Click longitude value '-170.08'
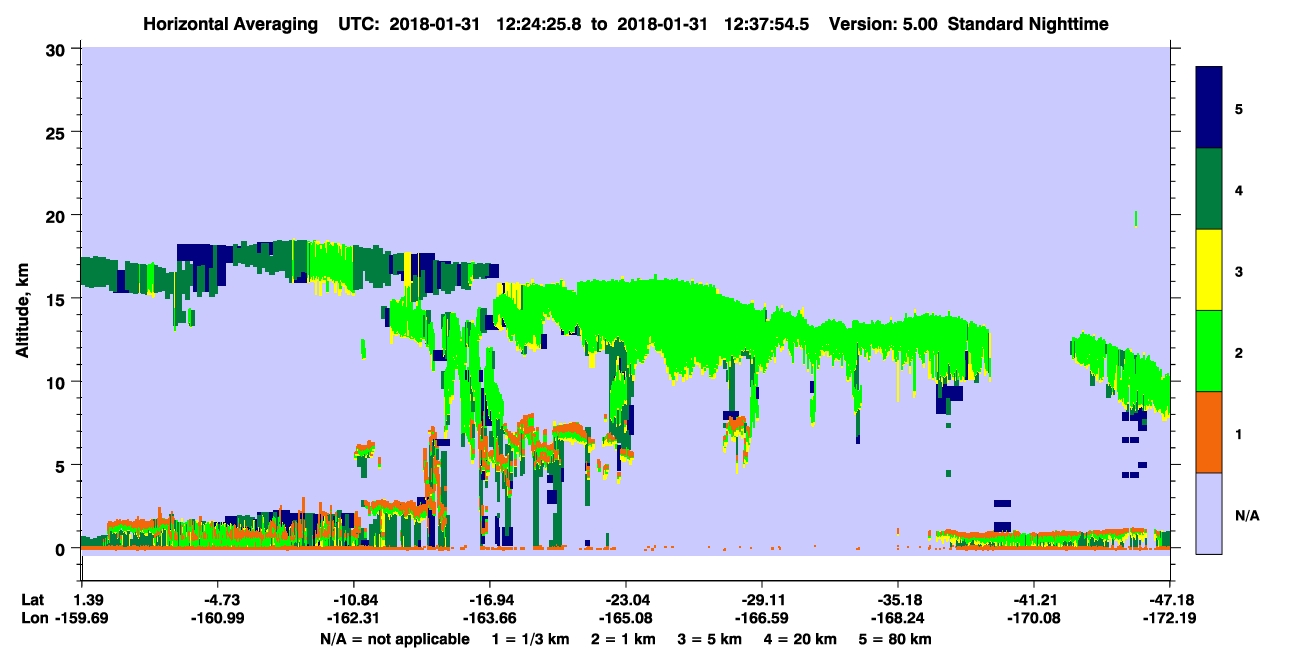Screen dimensions: 1300x667 [x=1034, y=619]
